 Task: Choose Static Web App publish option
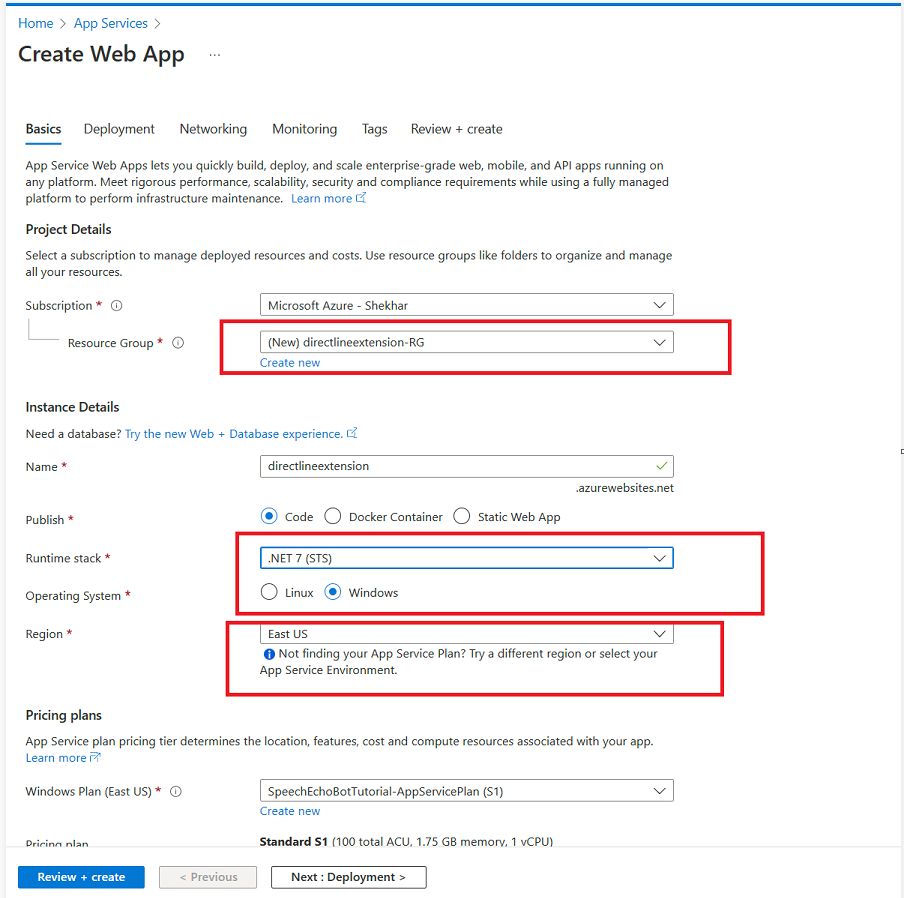click(461, 516)
